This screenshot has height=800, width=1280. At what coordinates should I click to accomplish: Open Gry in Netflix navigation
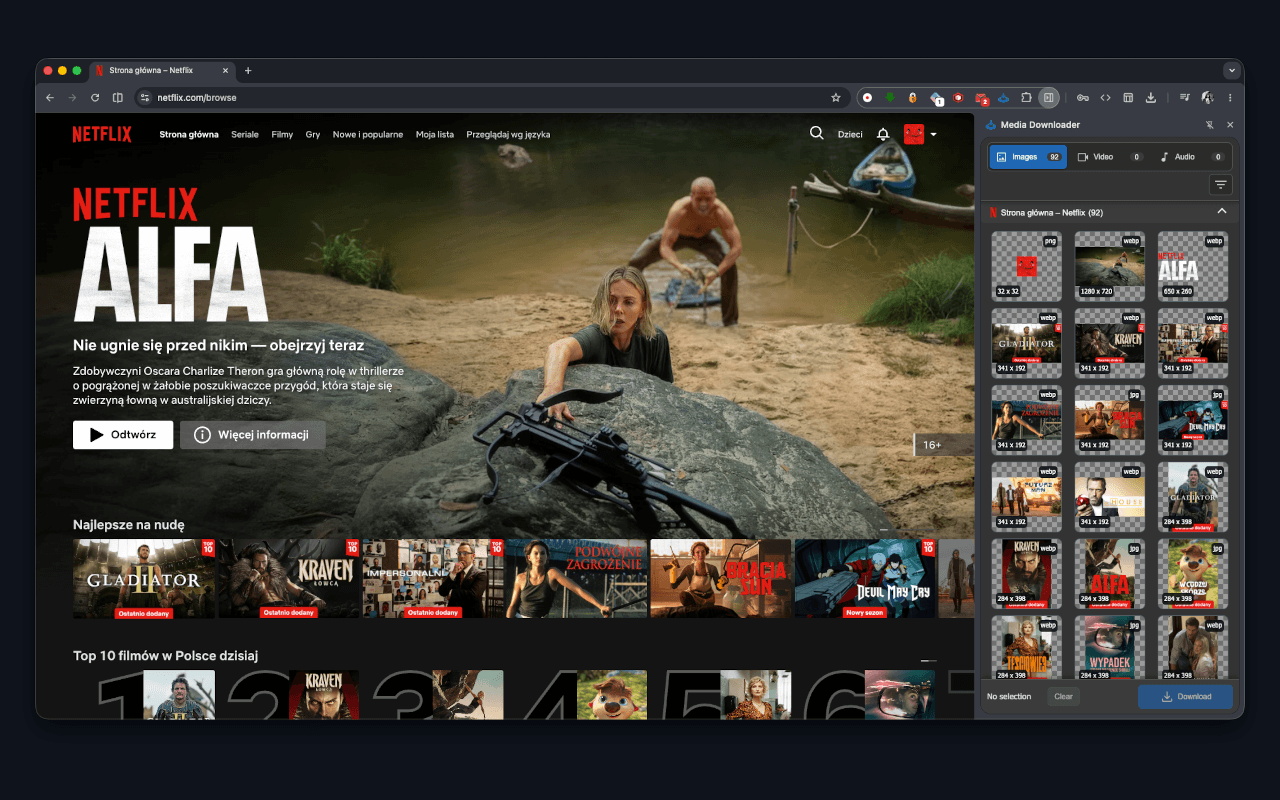point(313,134)
